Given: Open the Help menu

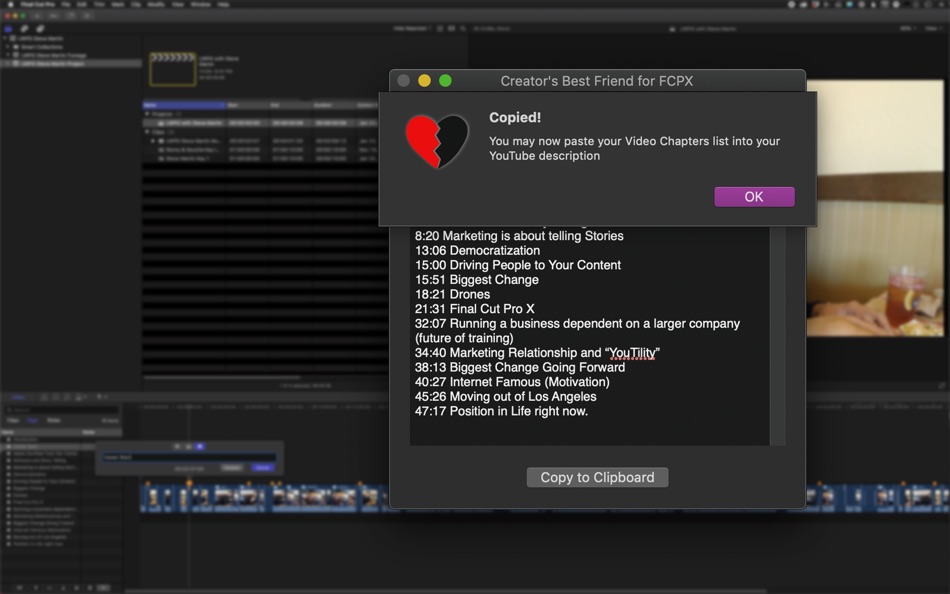Looking at the screenshot, I should click(224, 4).
